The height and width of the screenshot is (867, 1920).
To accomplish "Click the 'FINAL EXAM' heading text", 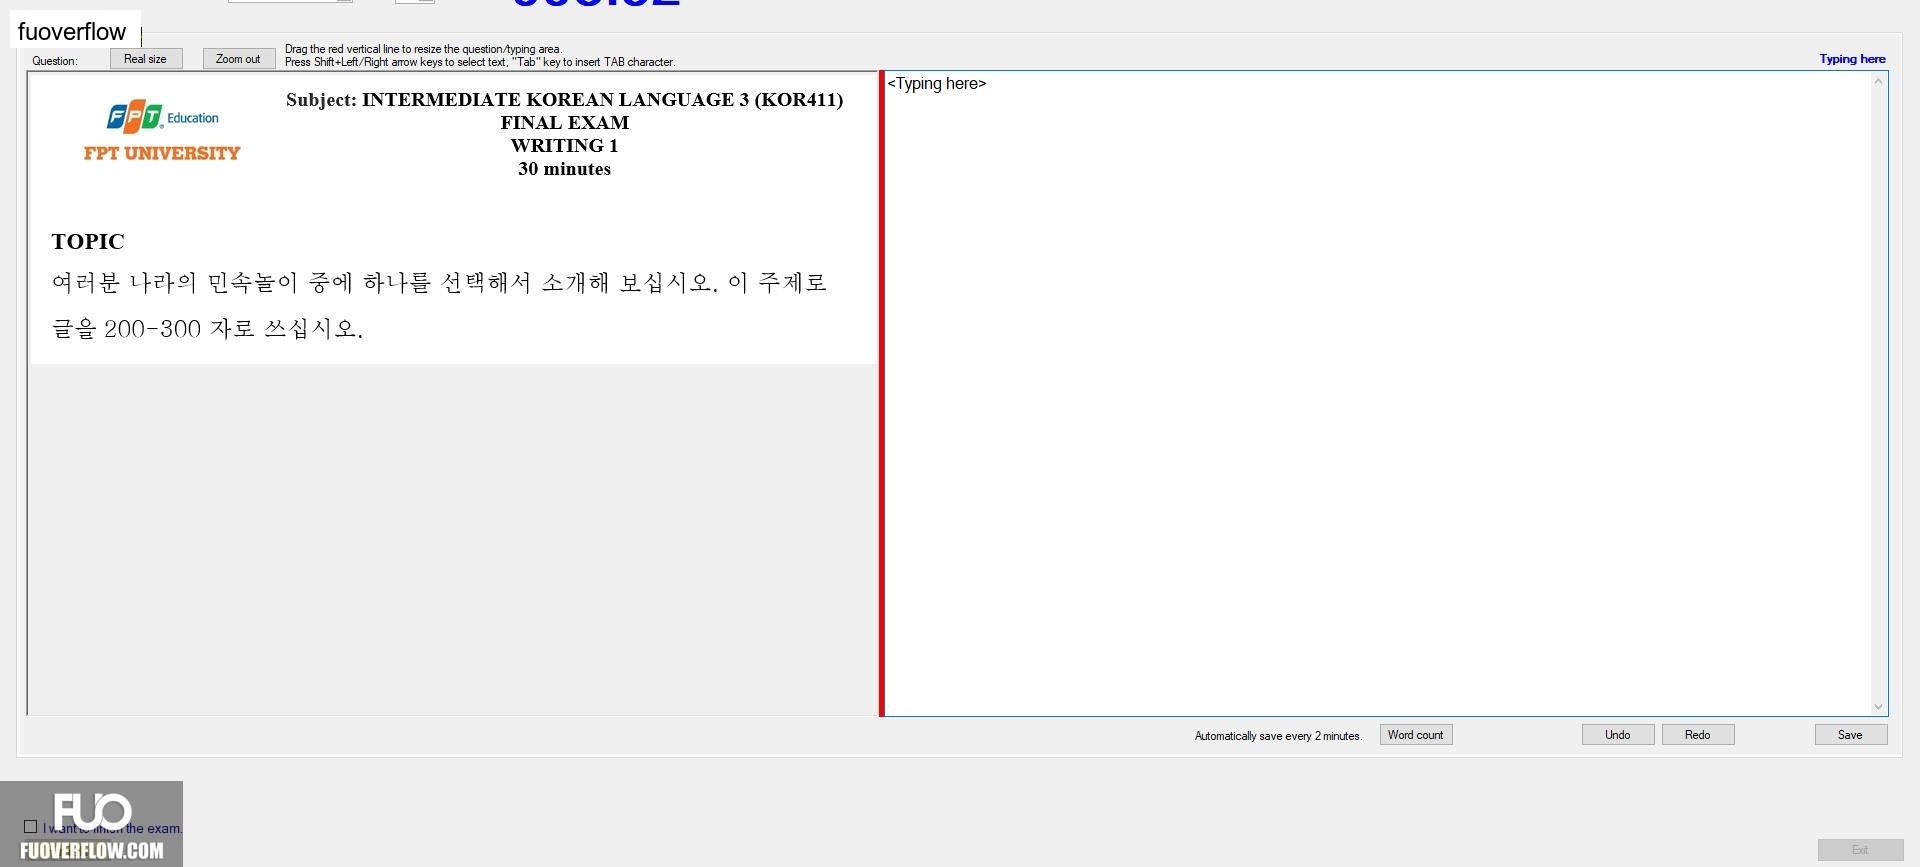I will (565, 123).
